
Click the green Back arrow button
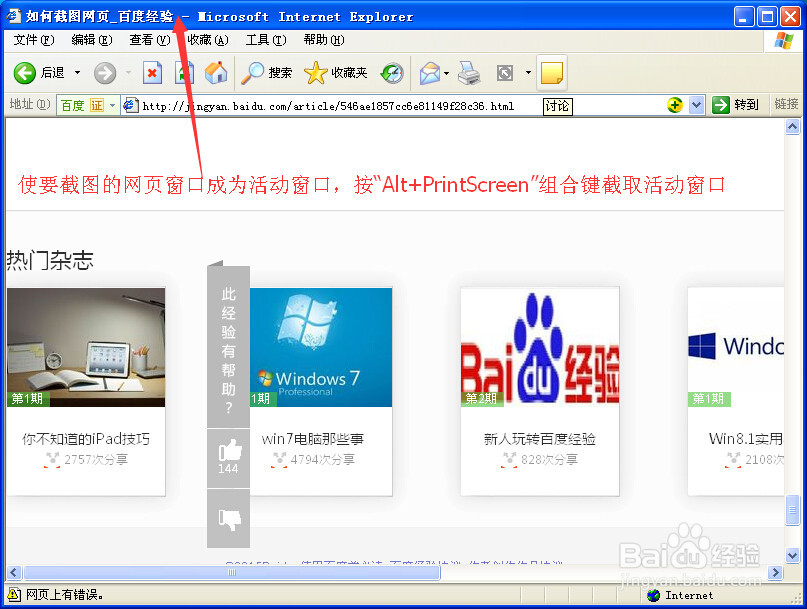click(x=24, y=73)
